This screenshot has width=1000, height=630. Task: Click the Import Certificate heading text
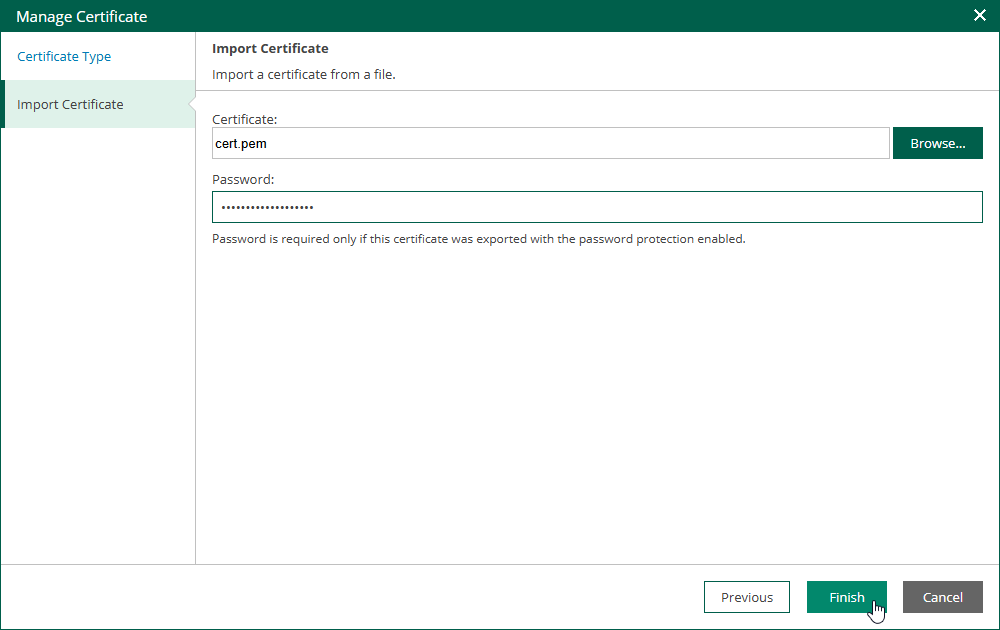click(x=270, y=48)
